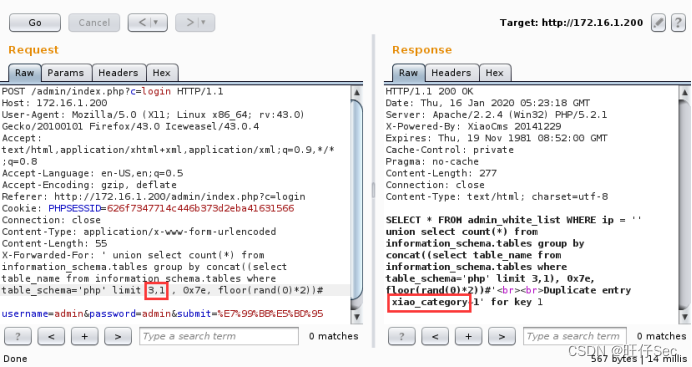Click the request scrollbar down arrow

357,316
